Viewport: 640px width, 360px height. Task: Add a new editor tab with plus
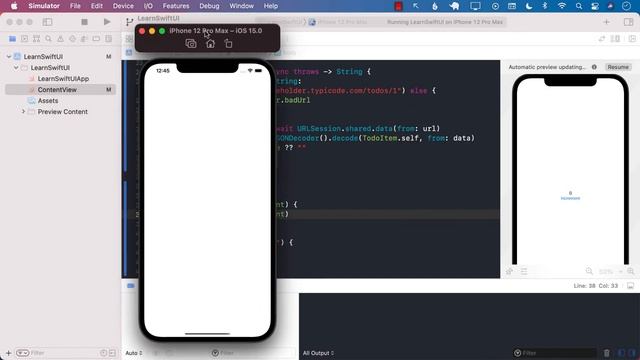point(607,22)
